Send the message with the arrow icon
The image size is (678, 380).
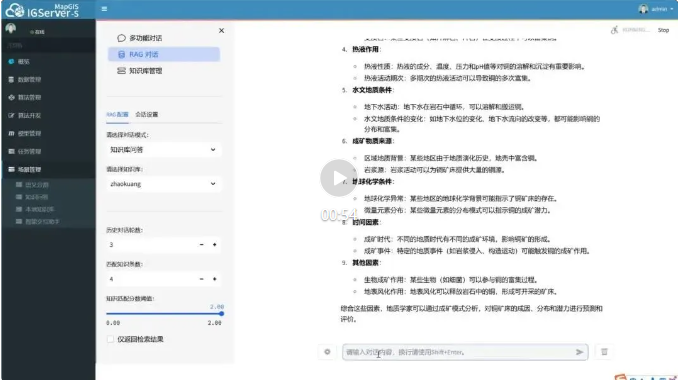[580, 352]
